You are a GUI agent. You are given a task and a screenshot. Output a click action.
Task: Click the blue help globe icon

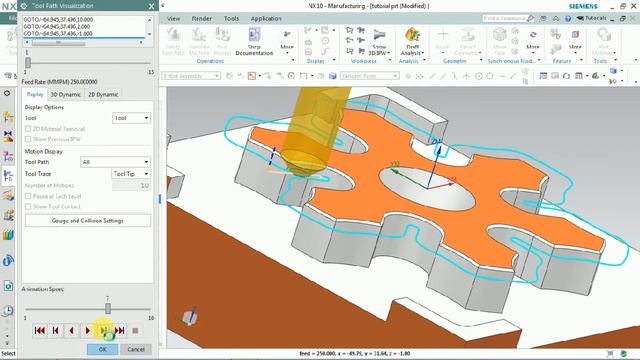568,19
